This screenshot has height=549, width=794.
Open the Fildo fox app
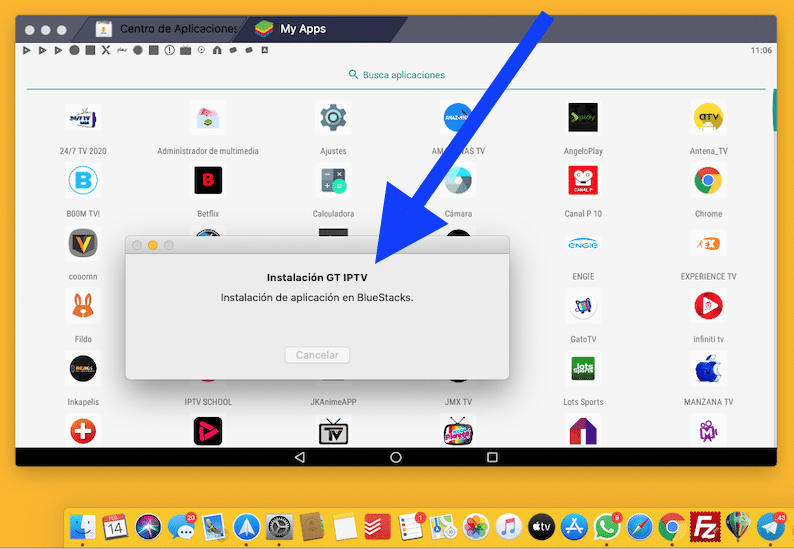coord(83,306)
